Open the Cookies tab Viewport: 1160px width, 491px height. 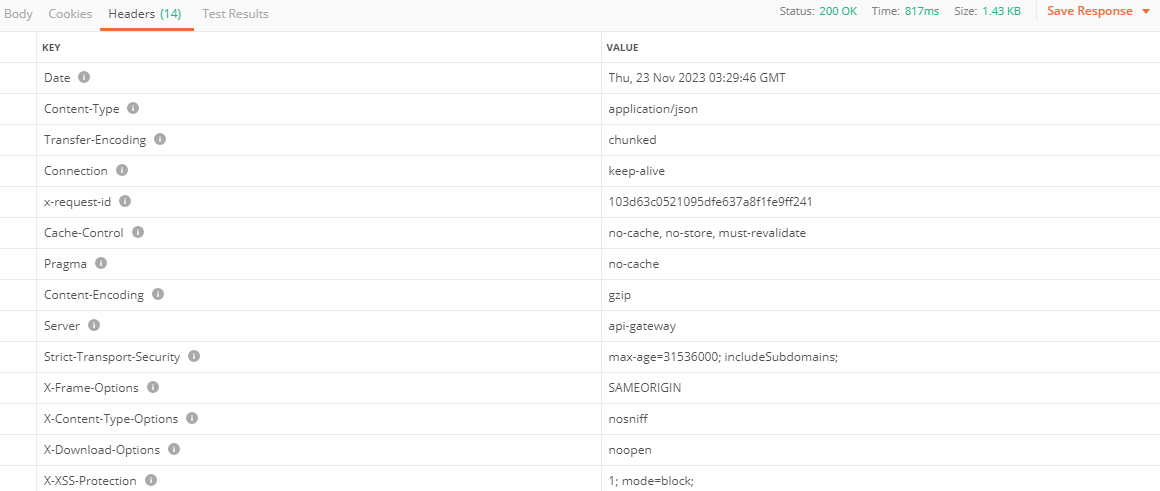point(70,14)
